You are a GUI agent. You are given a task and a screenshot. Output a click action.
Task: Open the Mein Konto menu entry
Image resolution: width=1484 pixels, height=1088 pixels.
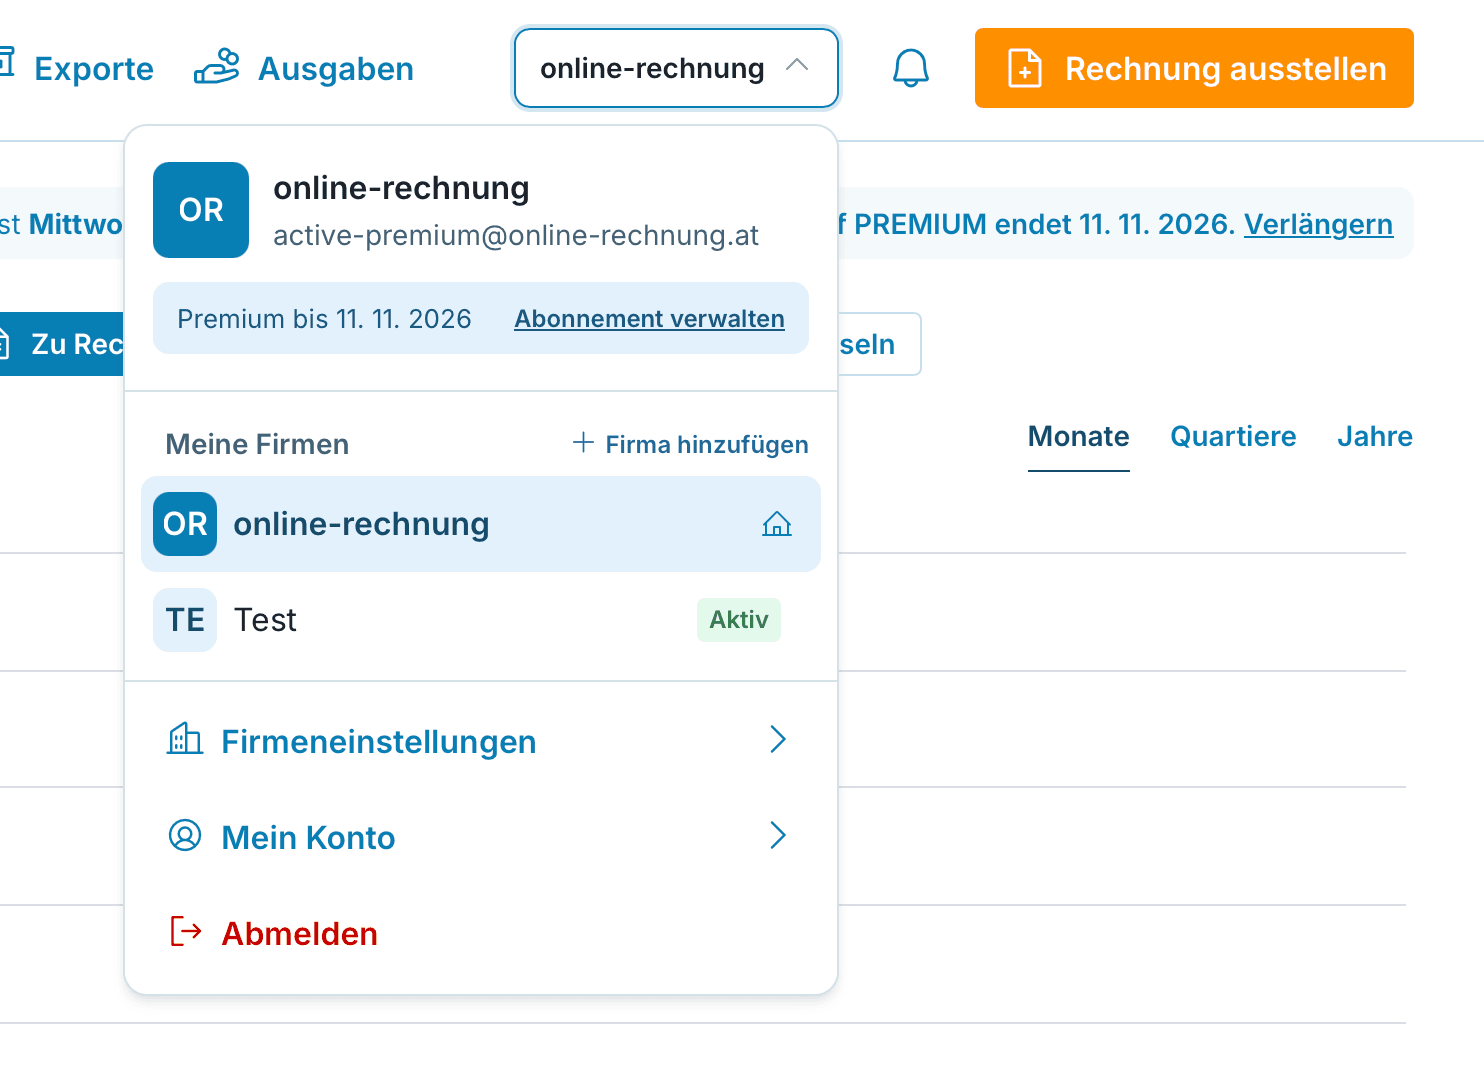481,837
